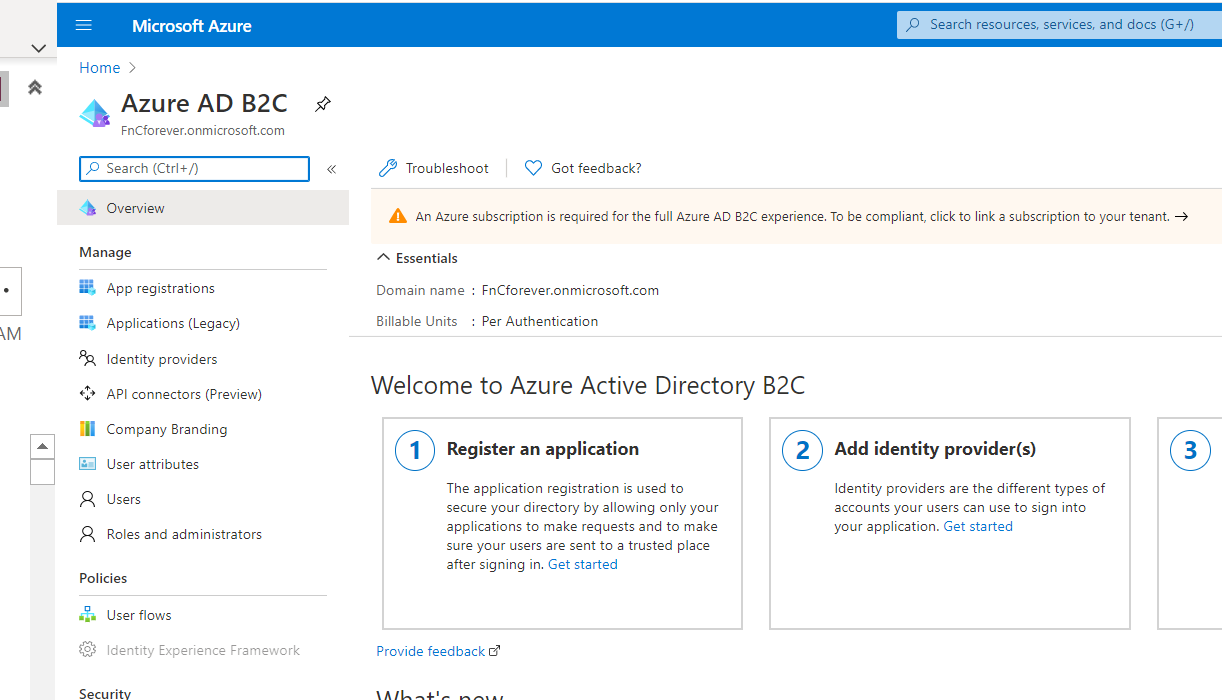This screenshot has width=1222, height=700.
Task: Click App registrations grid icon
Action: (x=88, y=288)
